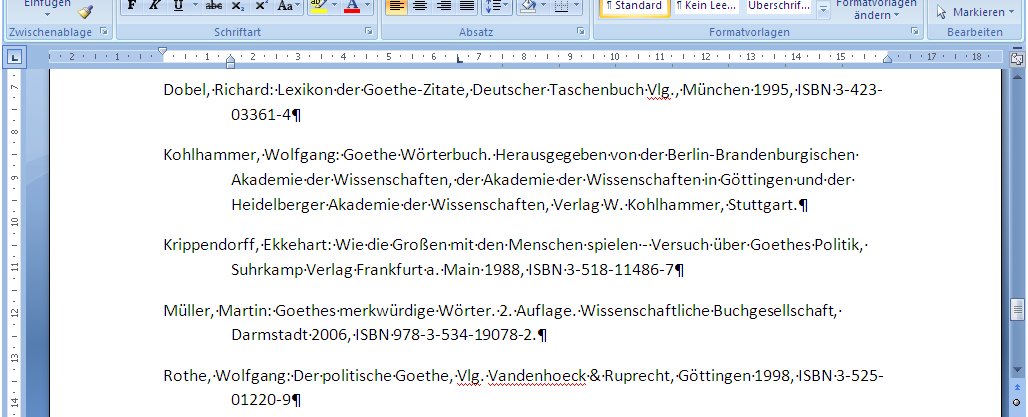Click the hanging indent marker on the ruler
1028x417 pixels.
[x=231, y=61]
